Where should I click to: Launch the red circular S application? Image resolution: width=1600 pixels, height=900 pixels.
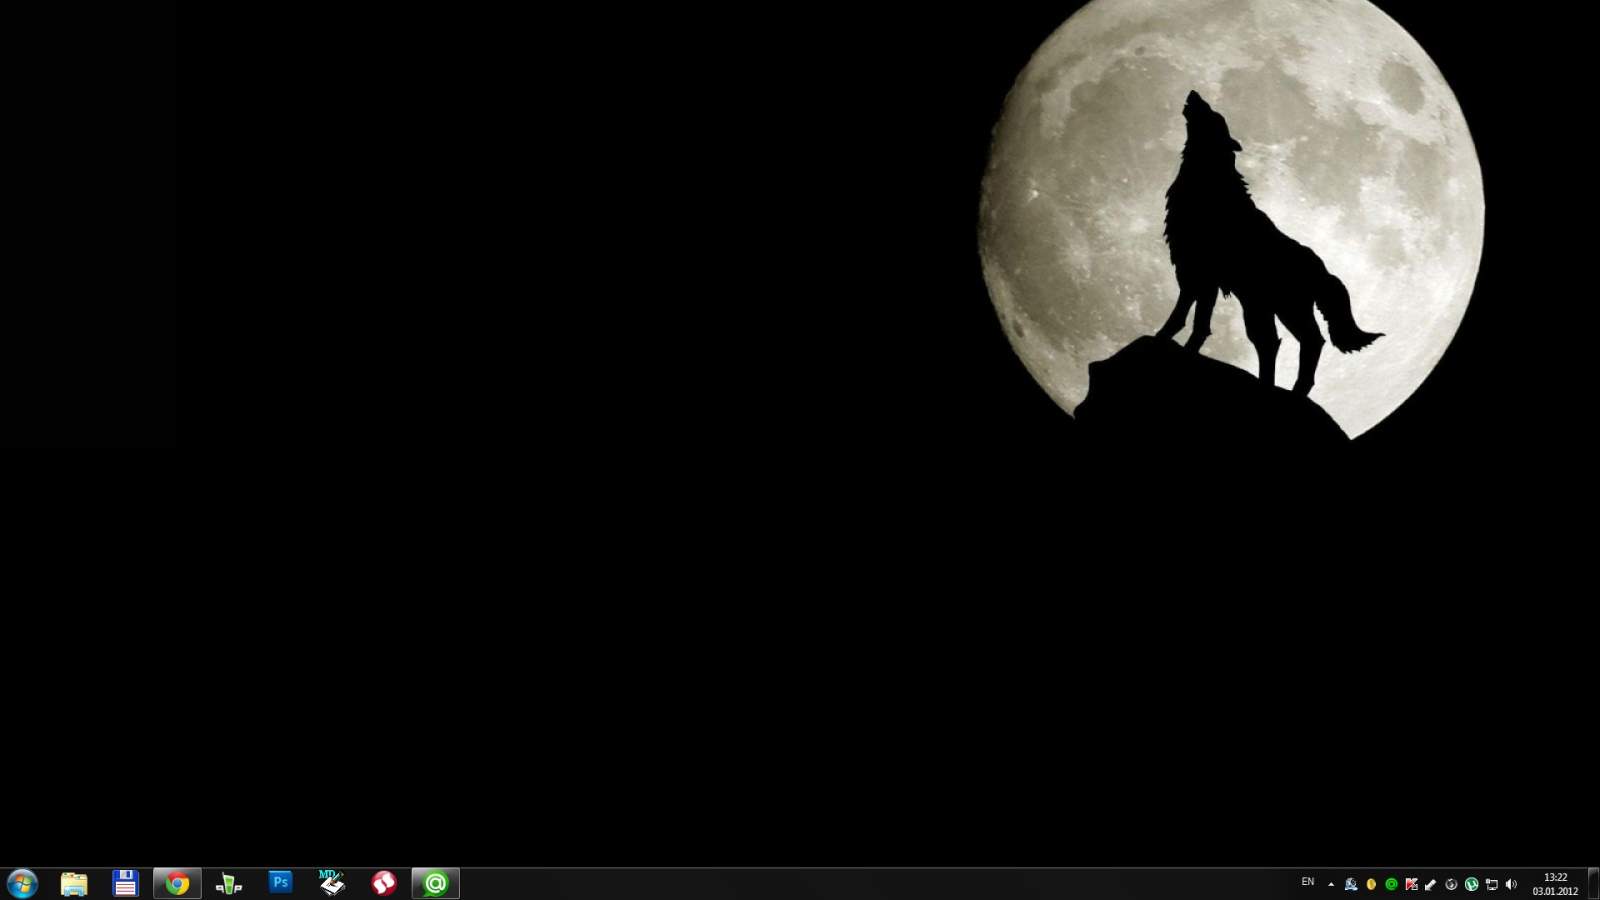384,883
